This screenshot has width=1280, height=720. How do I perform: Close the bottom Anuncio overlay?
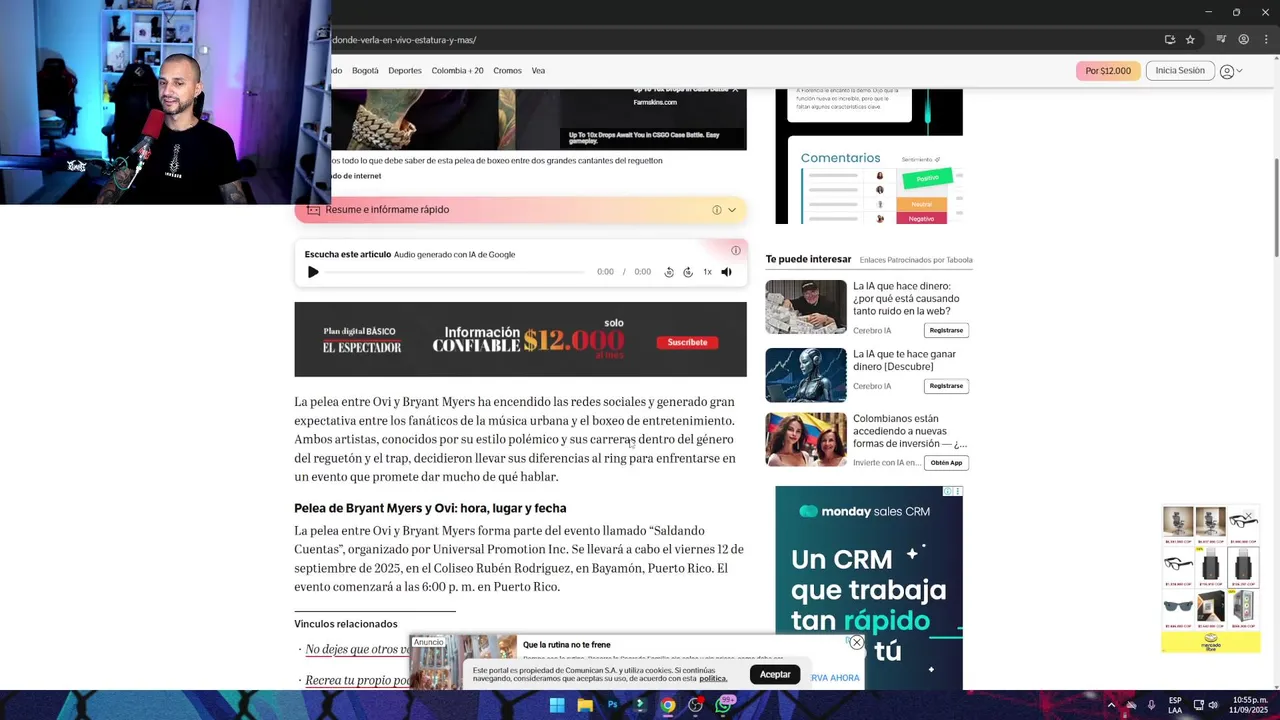pos(857,642)
